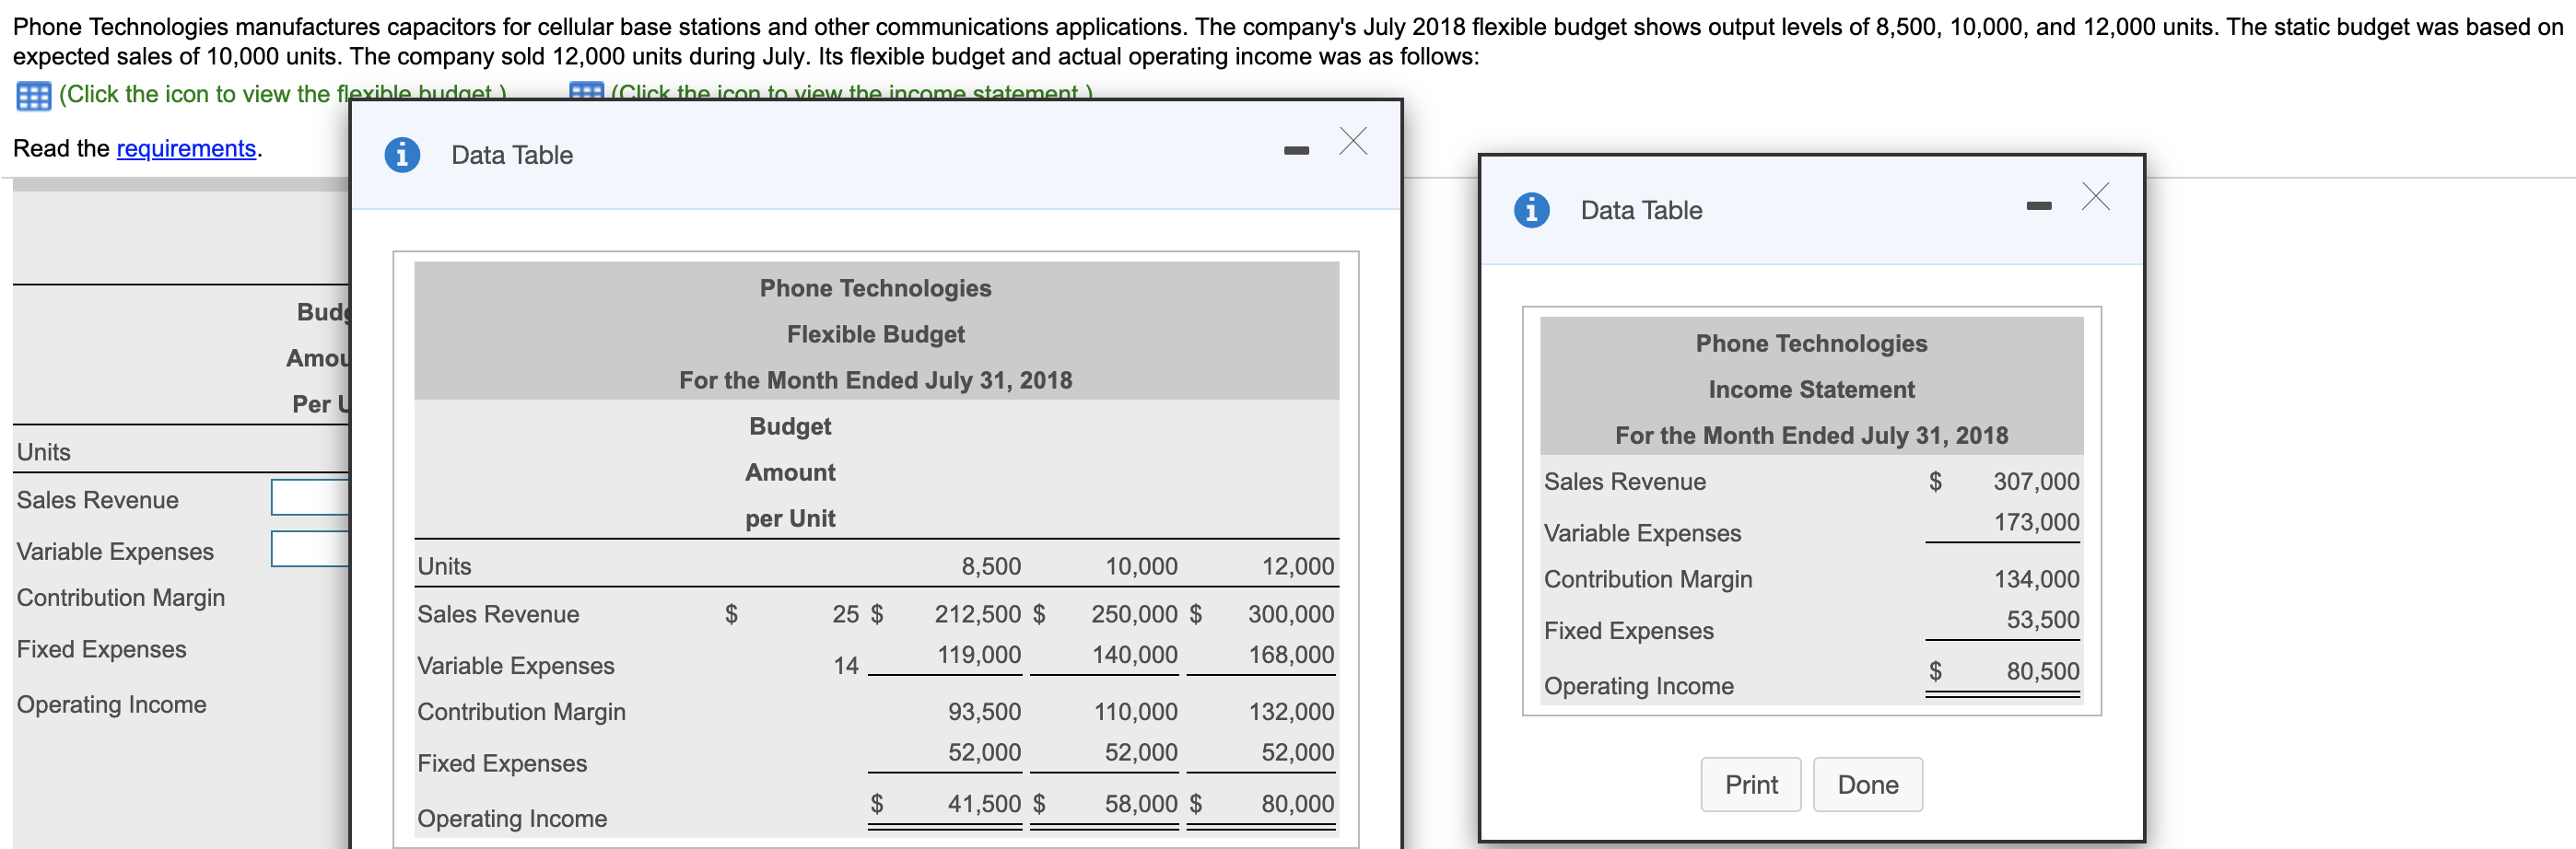The height and width of the screenshot is (849, 2576).
Task: Open the income statement table icon
Action: tap(586, 91)
